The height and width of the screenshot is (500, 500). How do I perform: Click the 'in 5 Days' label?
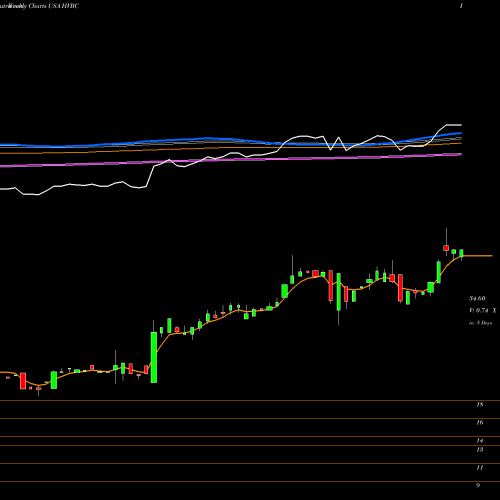481,323
